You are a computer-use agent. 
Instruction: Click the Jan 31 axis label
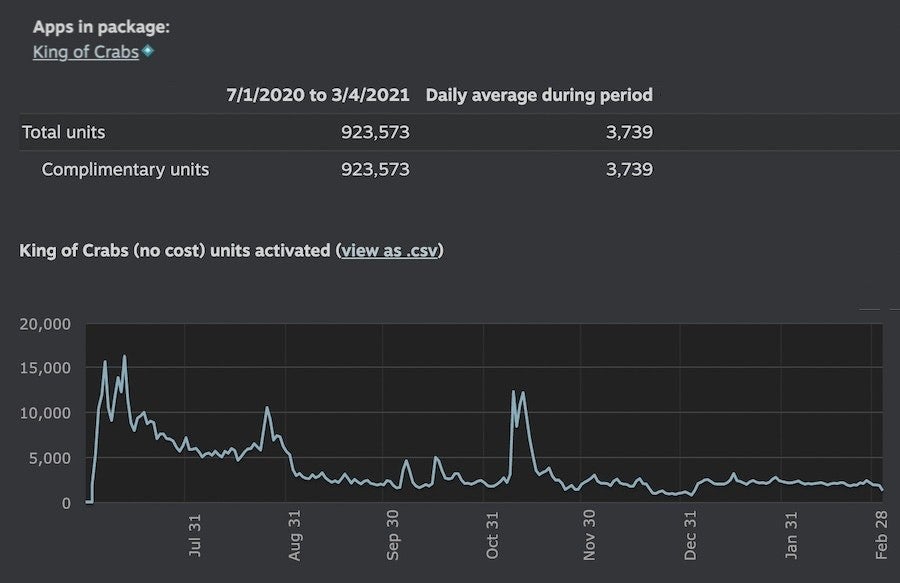pos(791,536)
